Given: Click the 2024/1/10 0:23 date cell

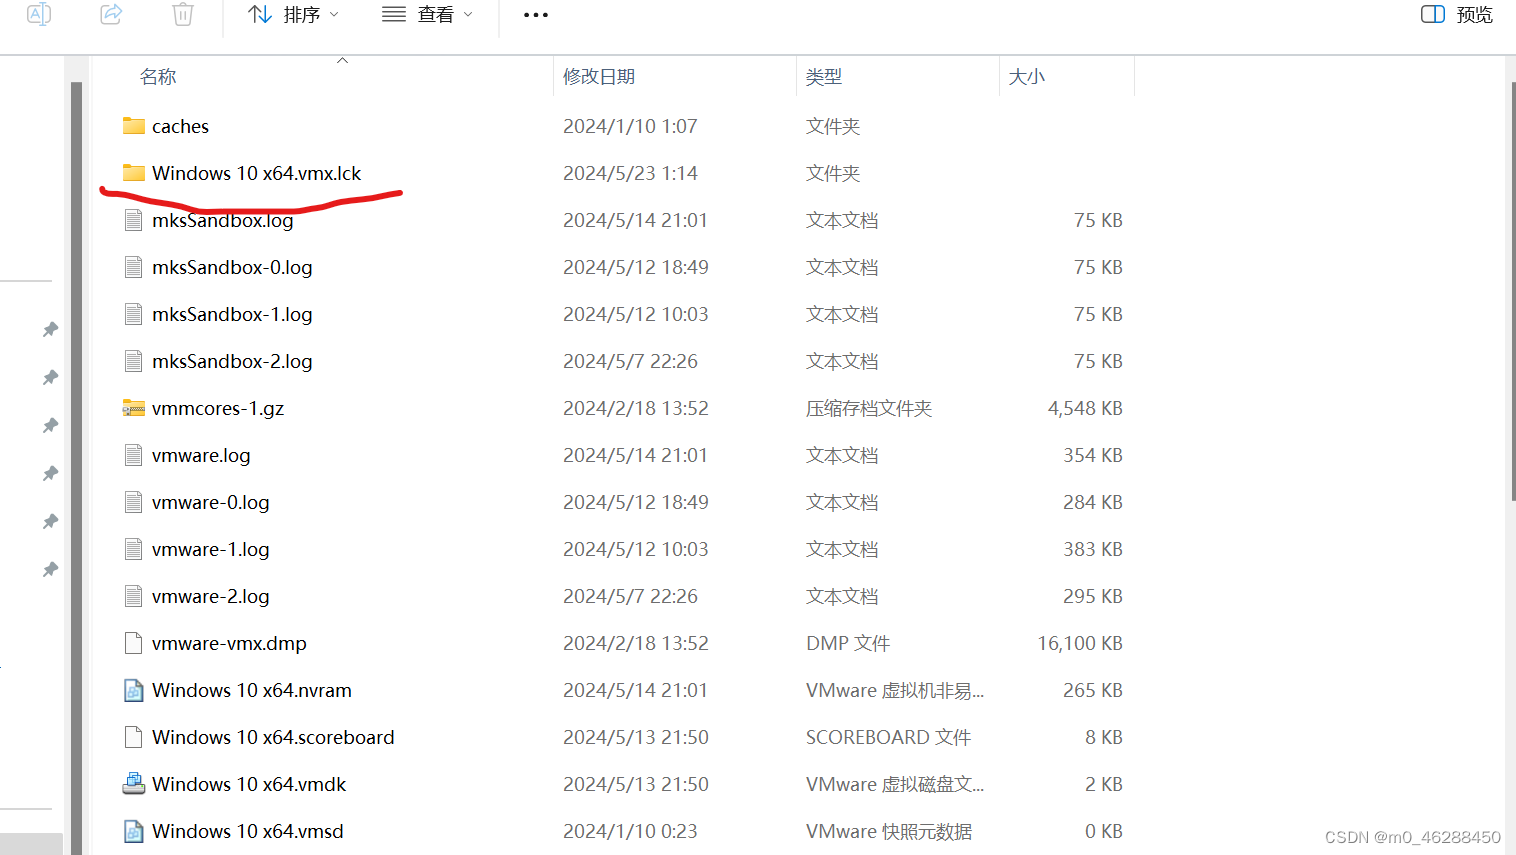Looking at the screenshot, I should (630, 831).
